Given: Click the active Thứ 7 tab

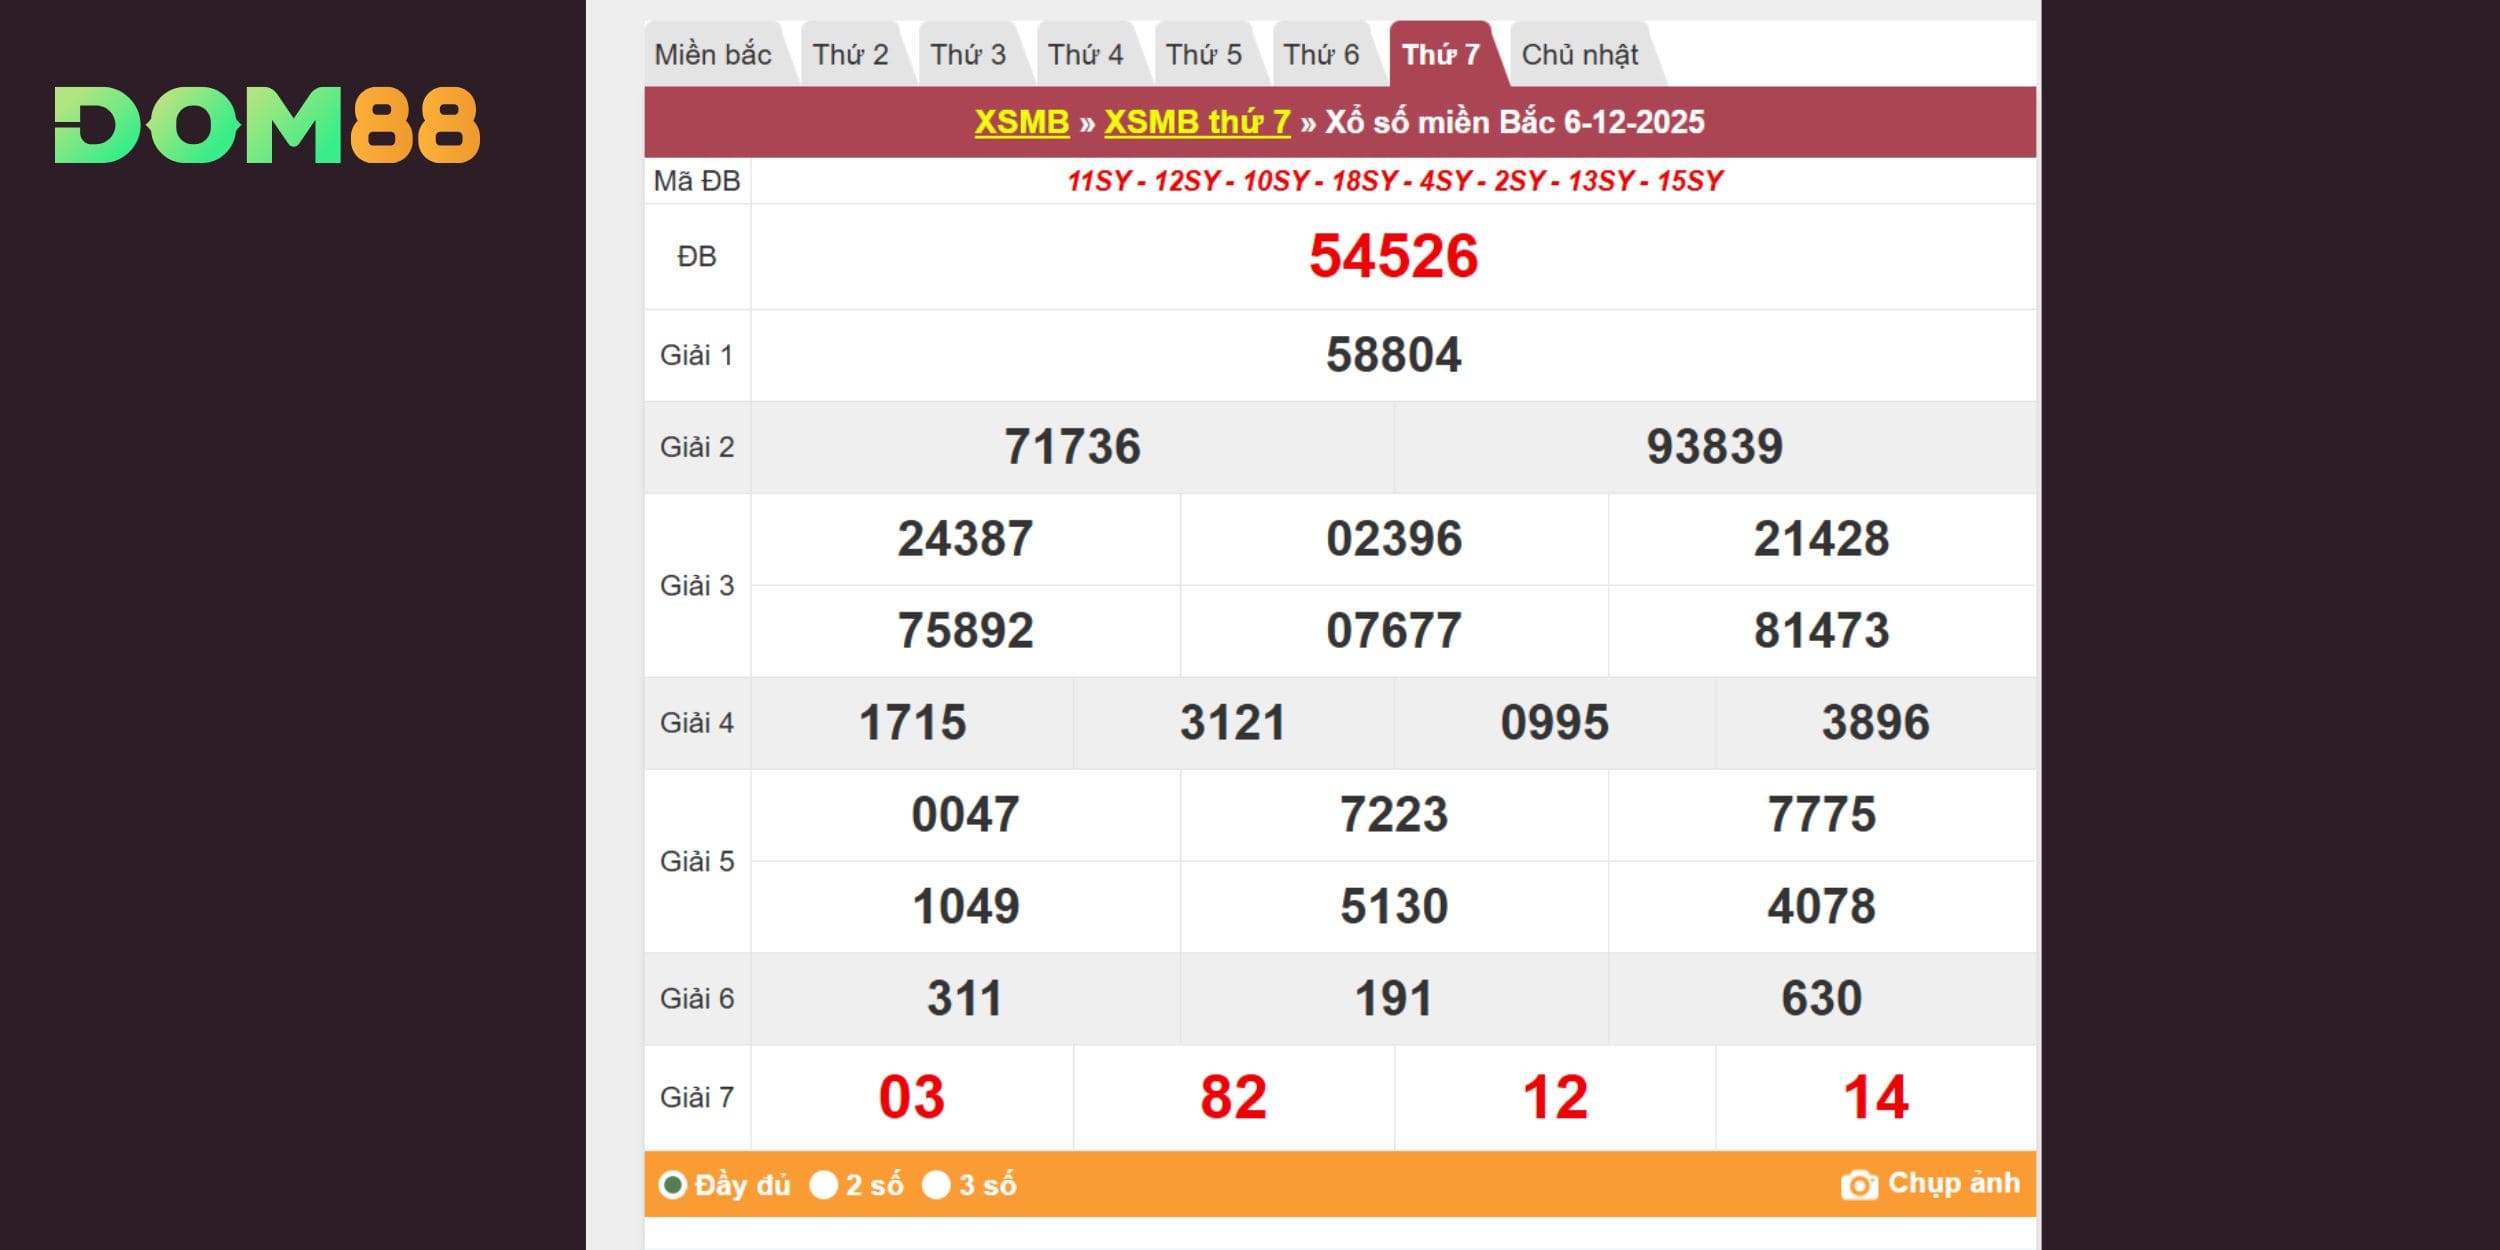Looking at the screenshot, I should coord(1440,54).
